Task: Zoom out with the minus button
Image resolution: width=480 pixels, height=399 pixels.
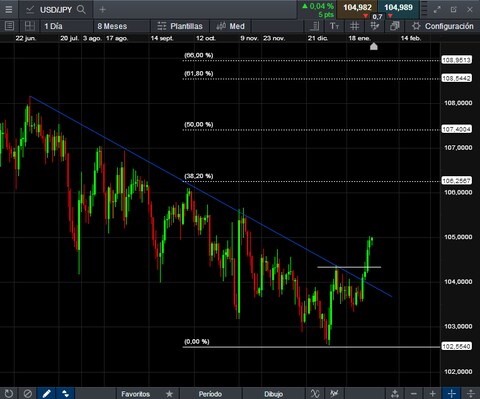Action: 414,394
